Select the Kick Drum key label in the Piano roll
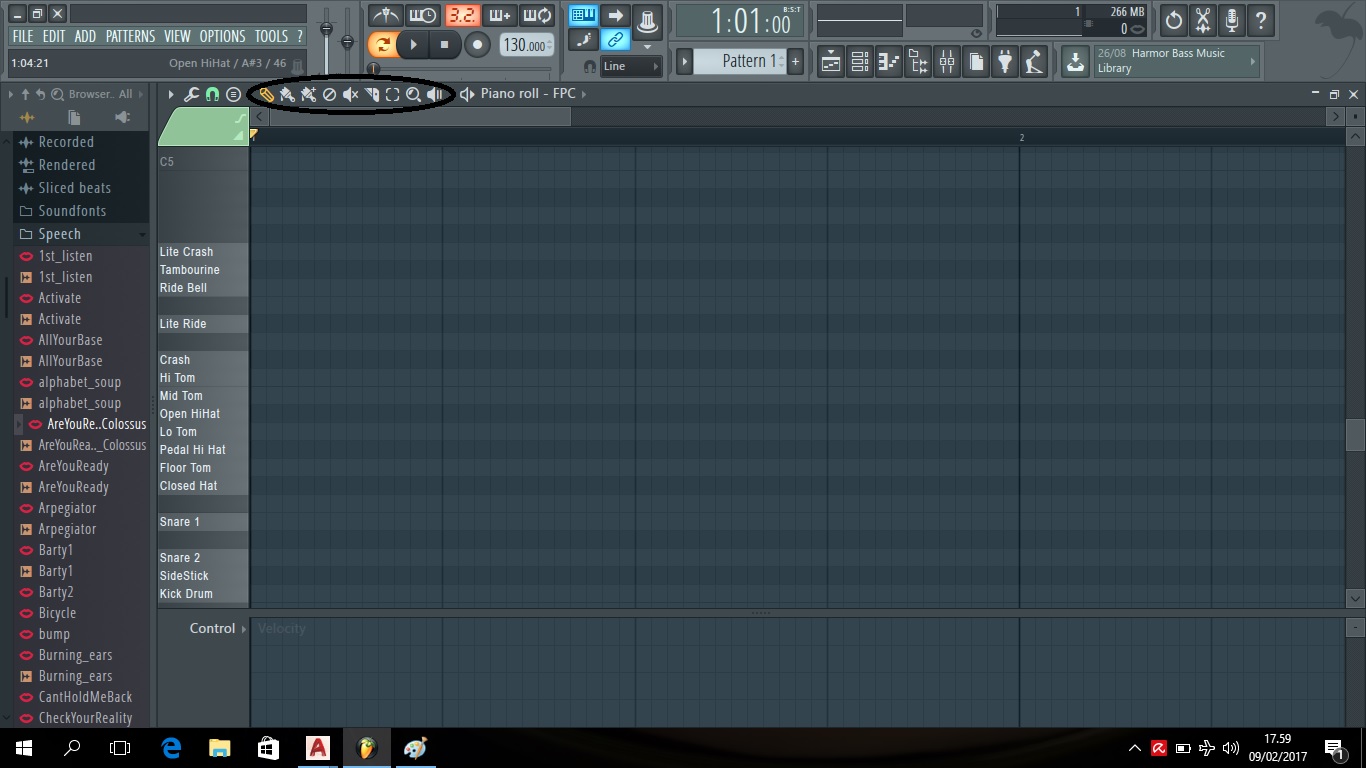The image size is (1366, 768). tap(186, 593)
